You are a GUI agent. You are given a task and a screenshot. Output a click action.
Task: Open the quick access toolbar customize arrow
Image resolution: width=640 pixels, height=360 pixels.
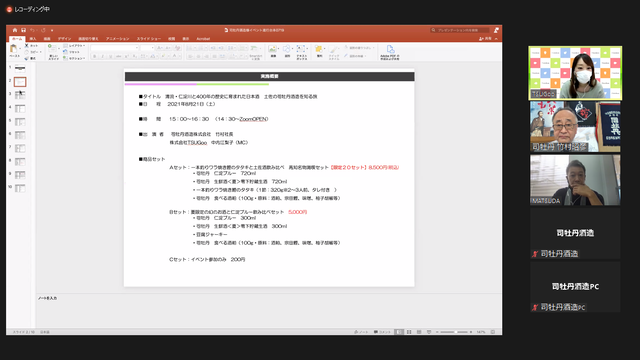point(52,30)
